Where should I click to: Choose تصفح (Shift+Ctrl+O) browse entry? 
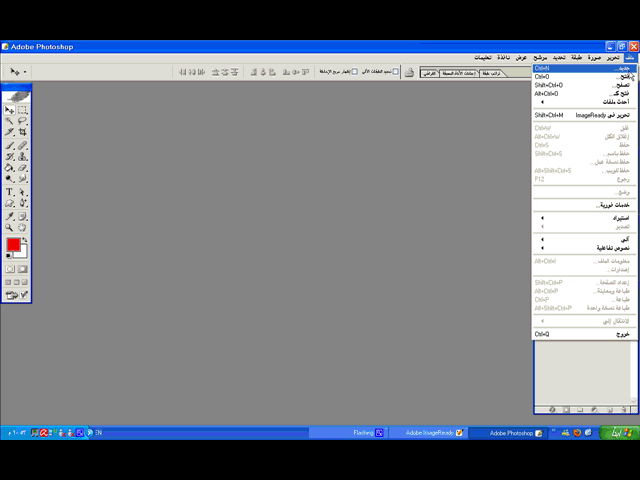[x=584, y=85]
